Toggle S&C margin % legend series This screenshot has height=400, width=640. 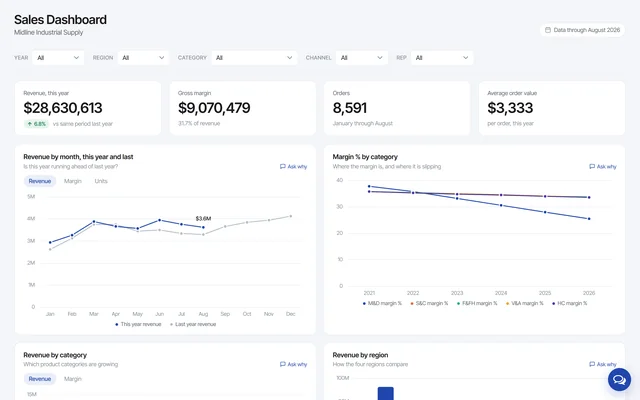coord(429,303)
